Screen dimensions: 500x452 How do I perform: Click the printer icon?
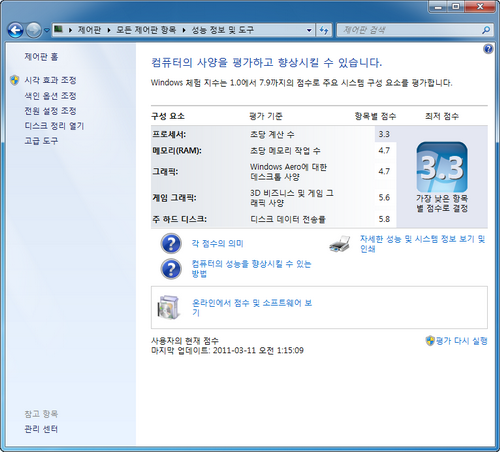pos(340,244)
